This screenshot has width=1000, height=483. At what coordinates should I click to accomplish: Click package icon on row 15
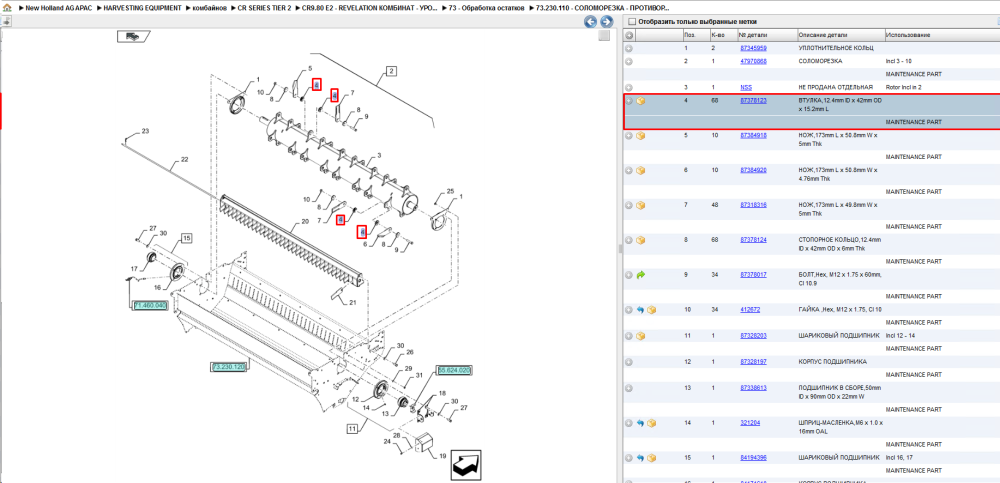(651, 458)
